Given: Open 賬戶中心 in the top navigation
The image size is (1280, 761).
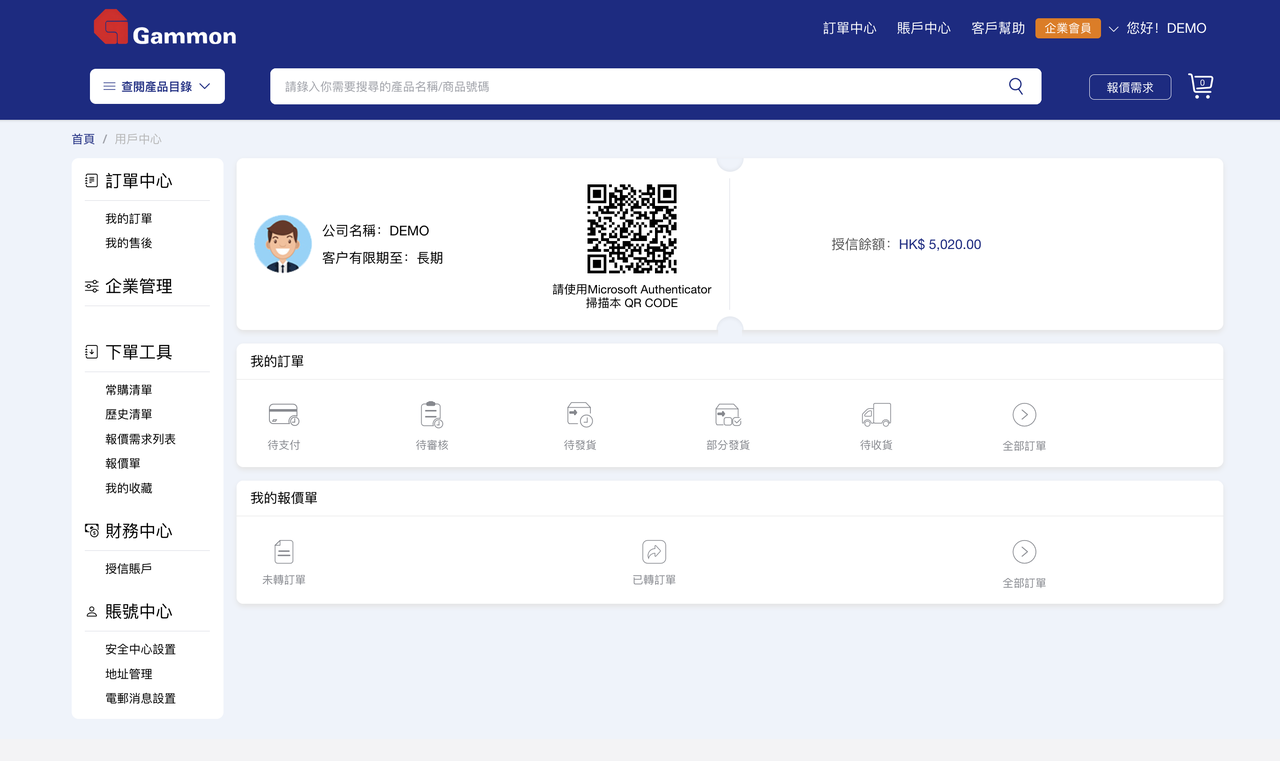Looking at the screenshot, I should coord(923,28).
